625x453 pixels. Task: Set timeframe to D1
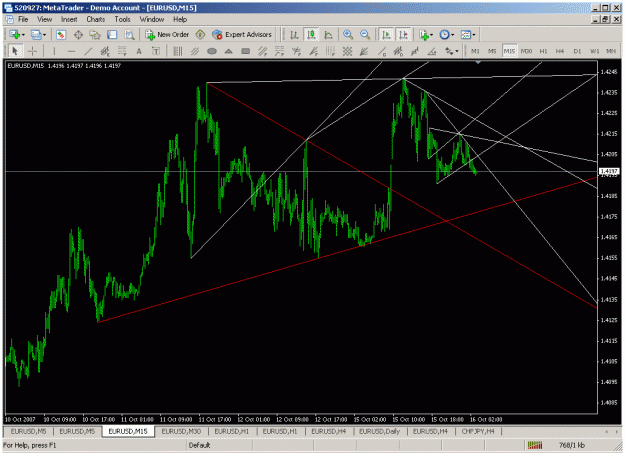[577, 51]
